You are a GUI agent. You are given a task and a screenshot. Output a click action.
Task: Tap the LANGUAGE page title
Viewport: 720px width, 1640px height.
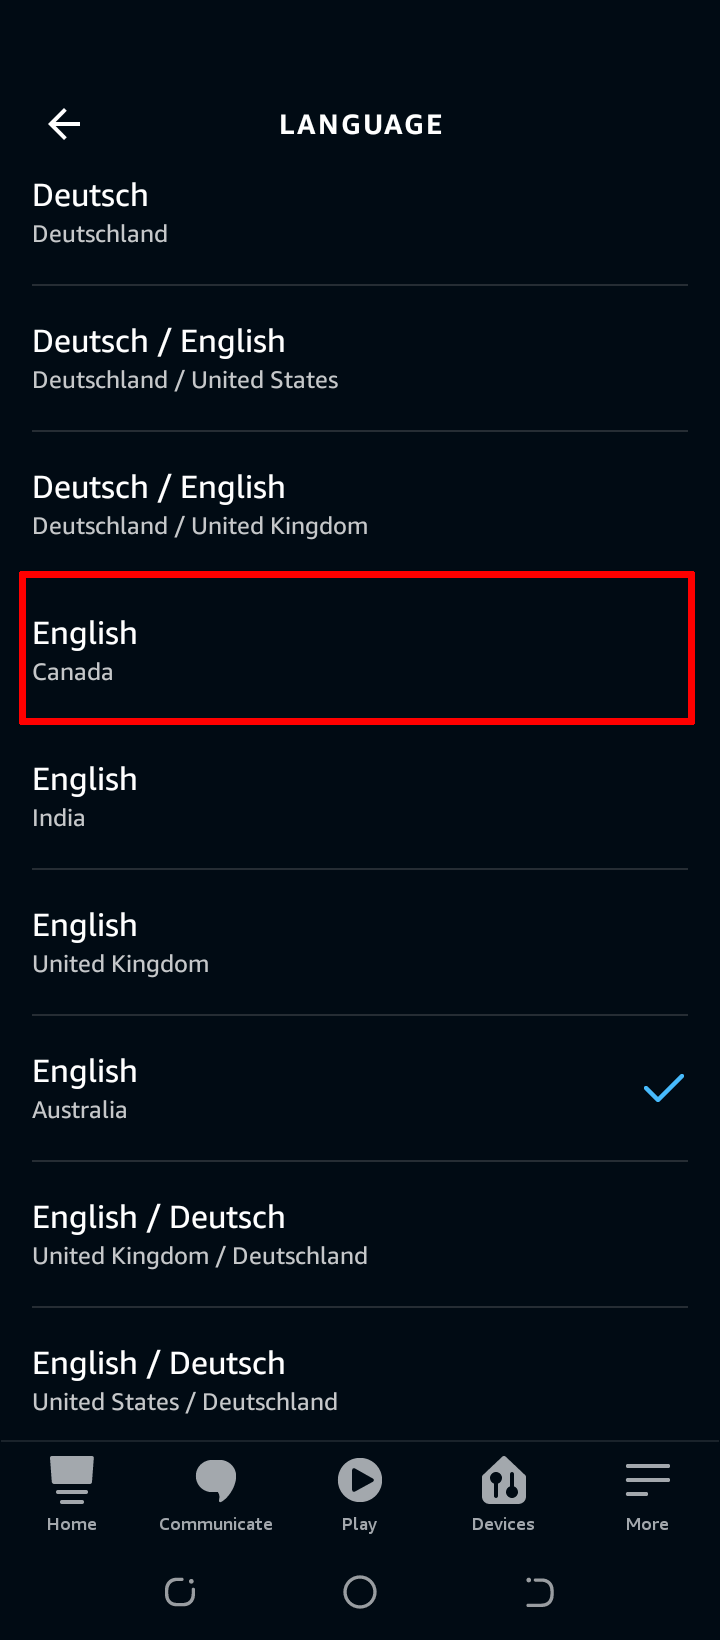pos(361,124)
